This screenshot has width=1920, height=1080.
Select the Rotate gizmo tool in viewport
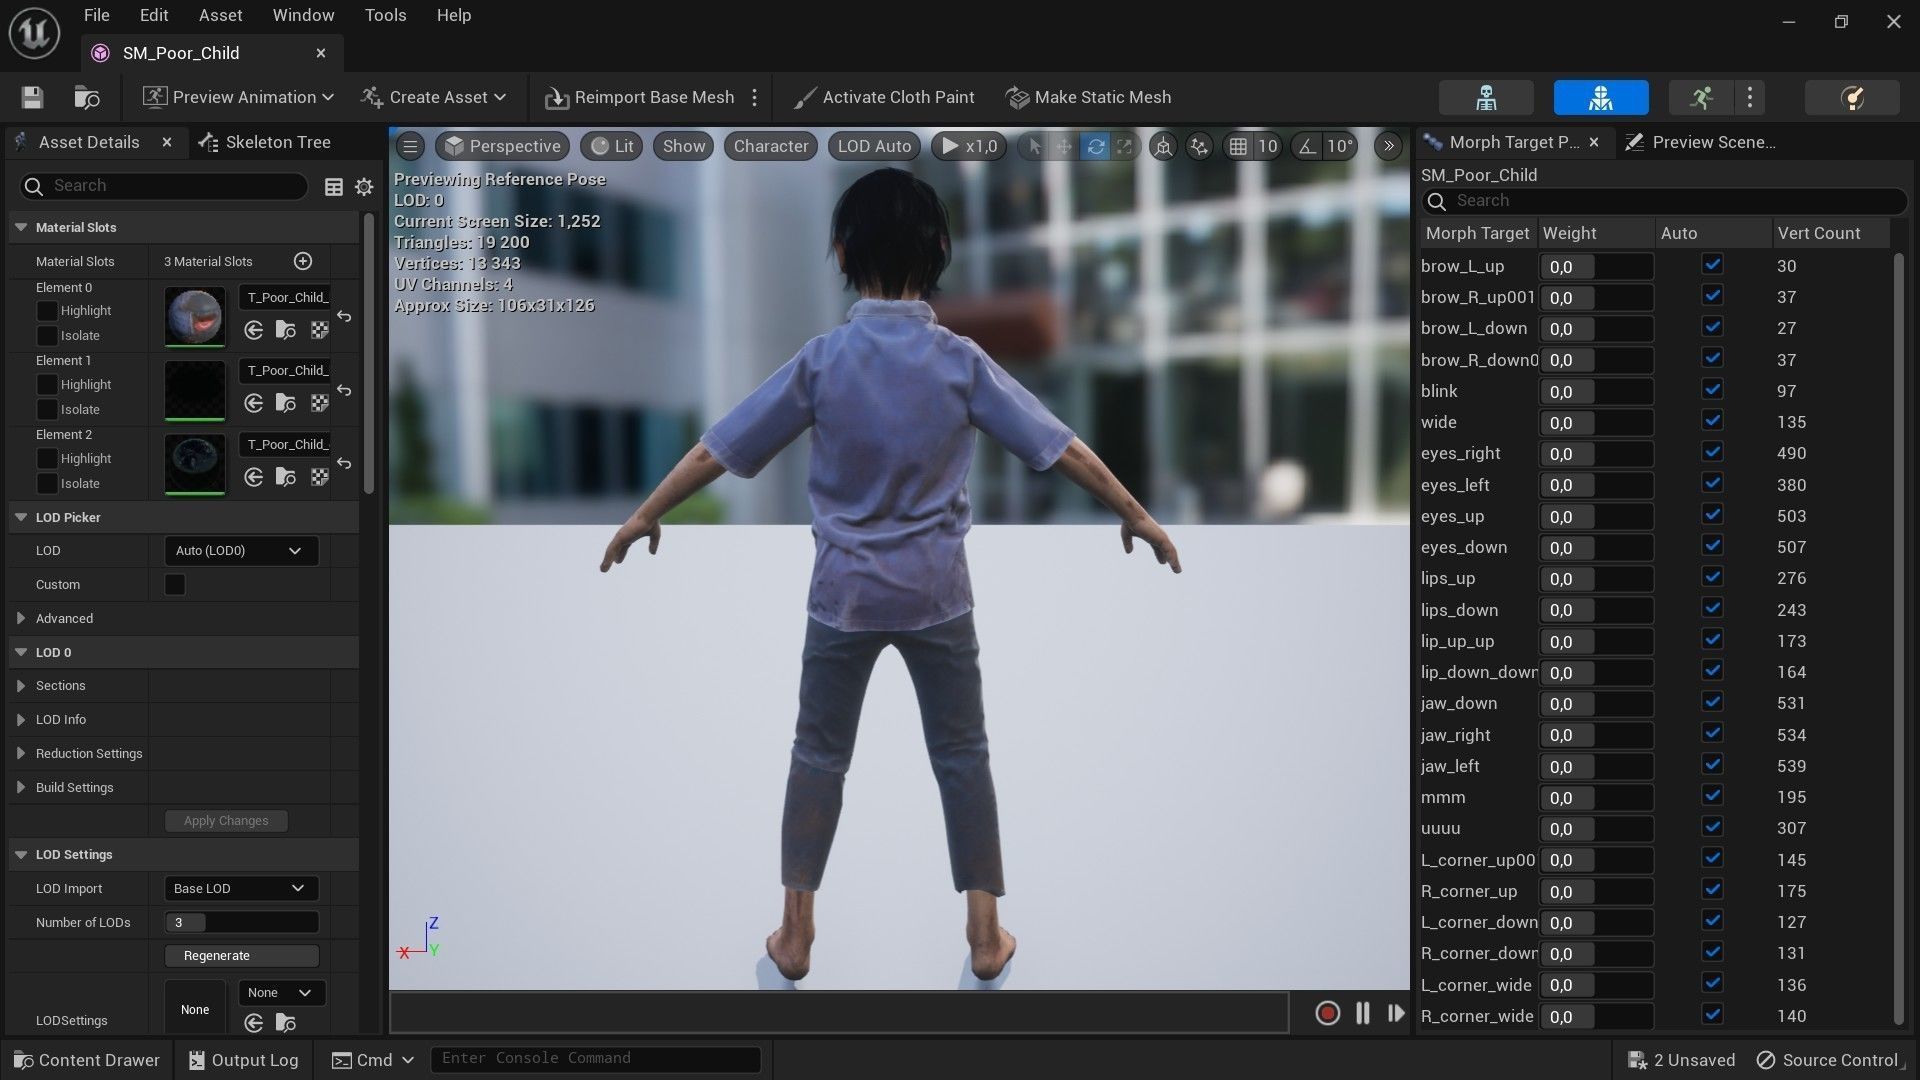pos(1095,146)
